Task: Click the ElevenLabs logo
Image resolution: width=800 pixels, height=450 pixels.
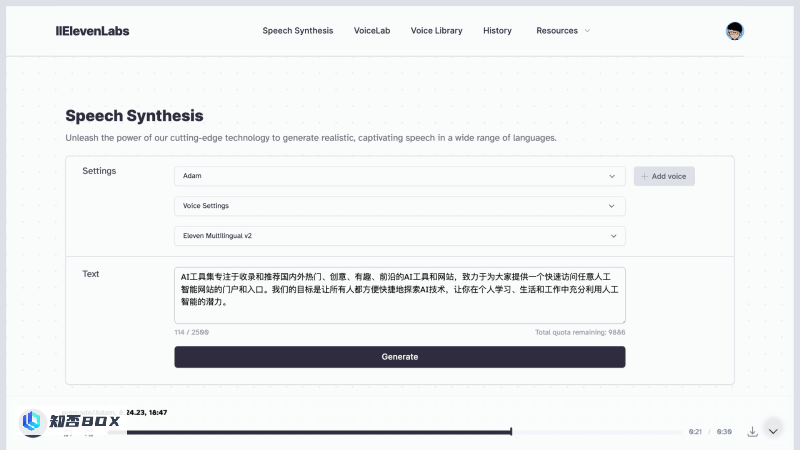Action: click(92, 31)
